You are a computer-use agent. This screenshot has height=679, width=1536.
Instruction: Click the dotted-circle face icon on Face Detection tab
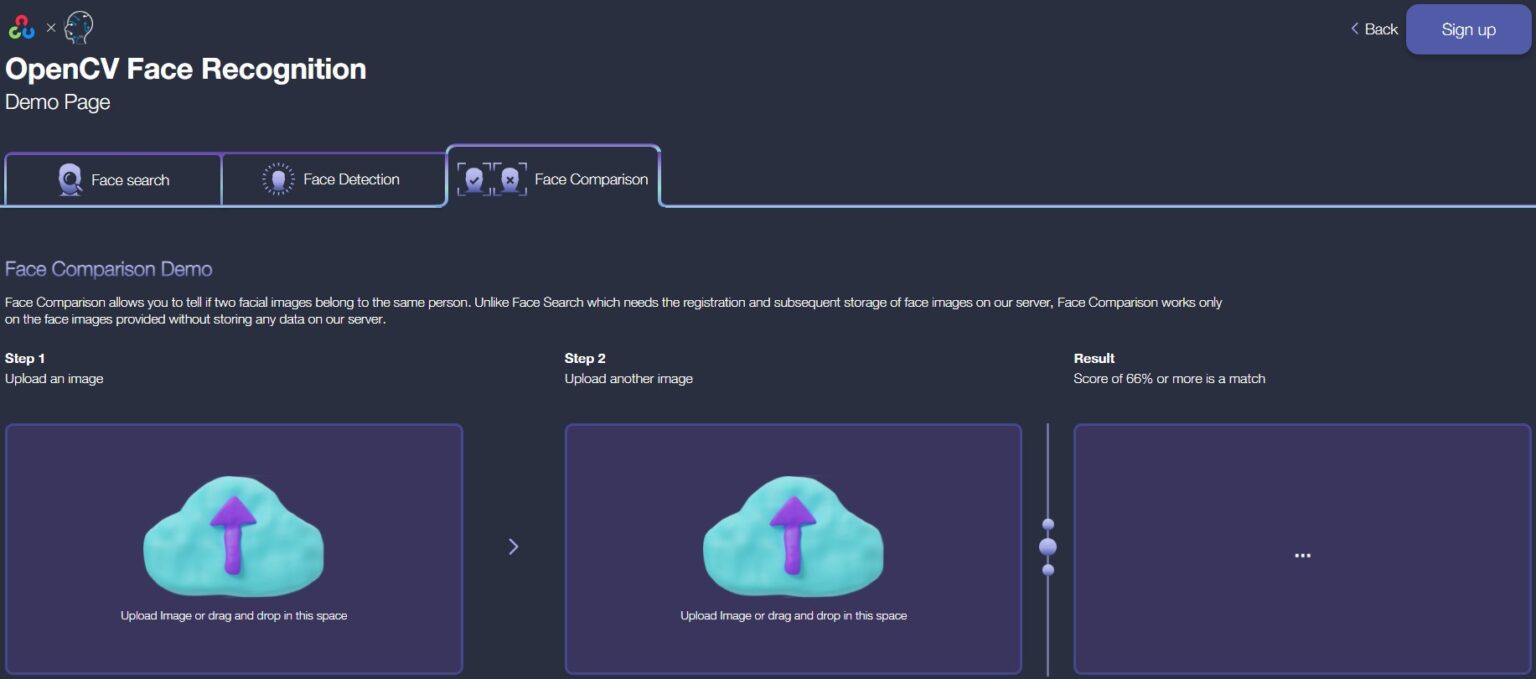pyautogui.click(x=278, y=179)
